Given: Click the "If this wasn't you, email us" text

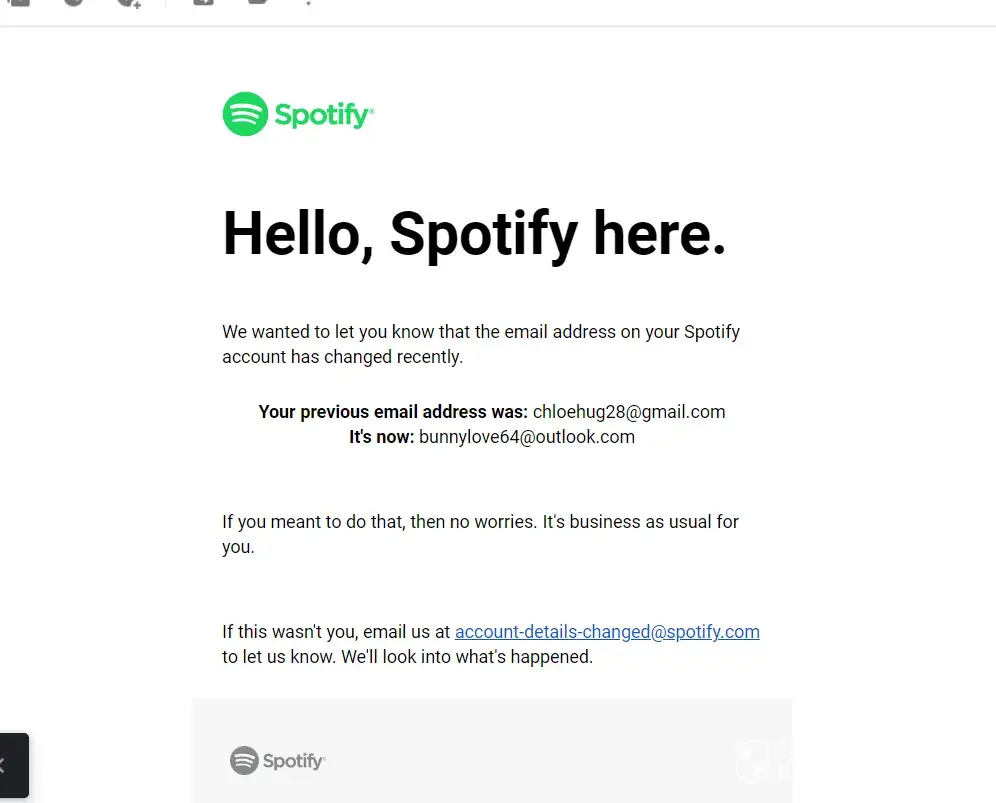Looking at the screenshot, I should pyautogui.click(x=337, y=632).
